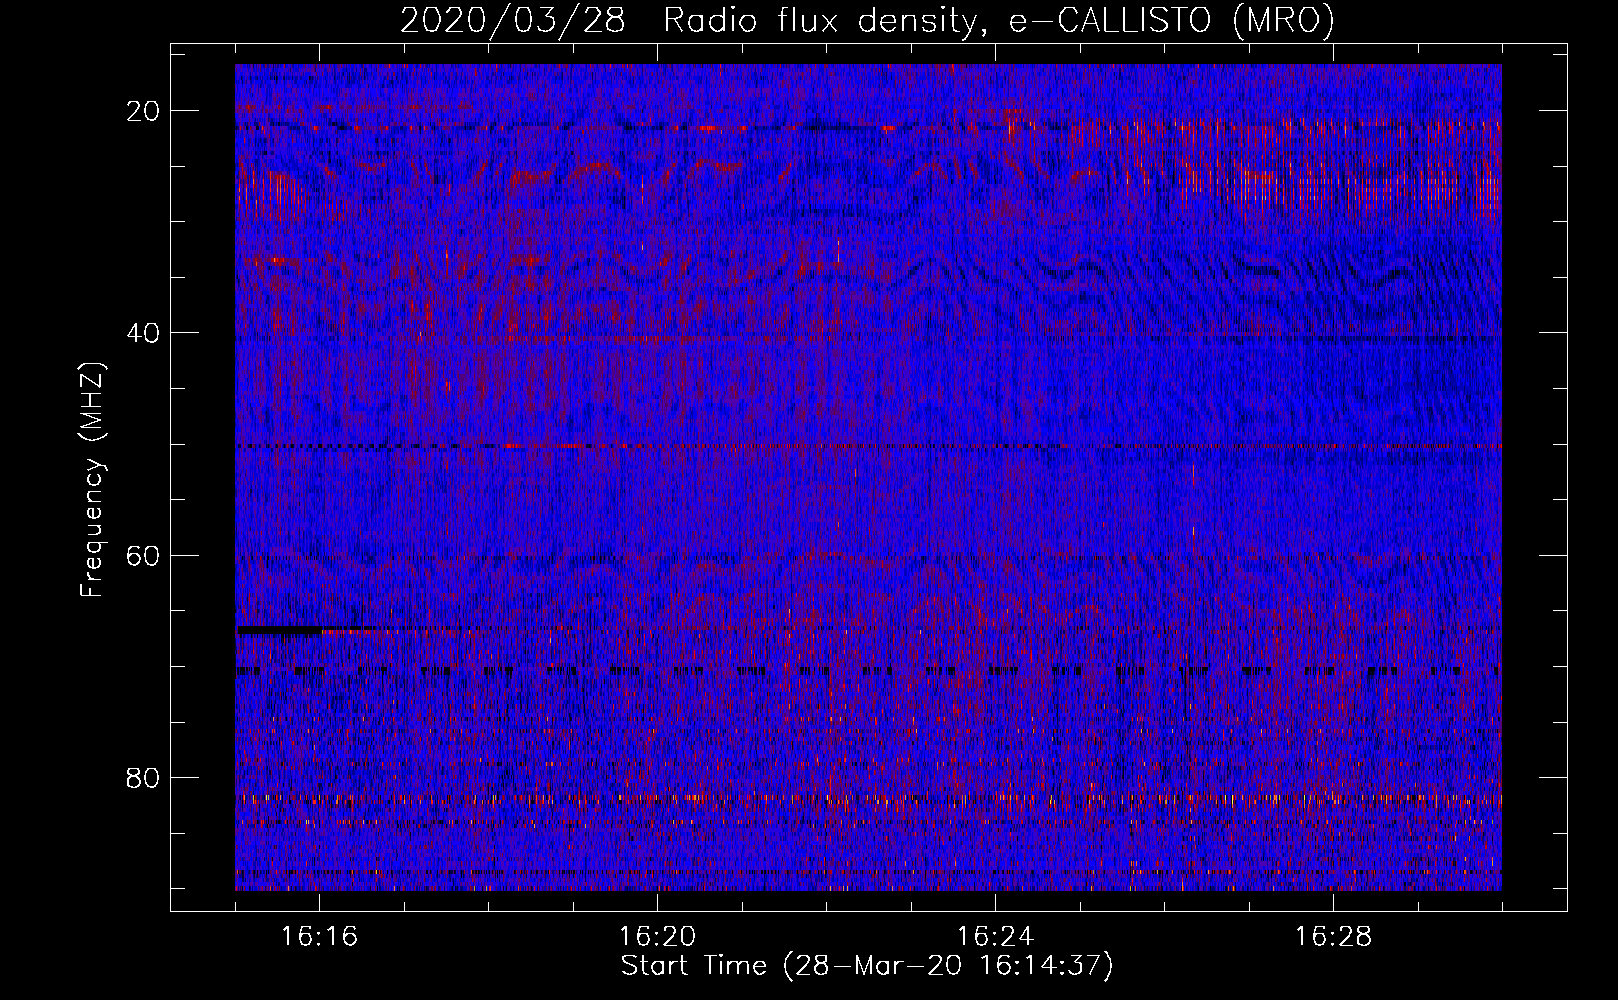This screenshot has height=1000, width=1618.
Task: Click the frequency tick label "80"
Action: (143, 778)
